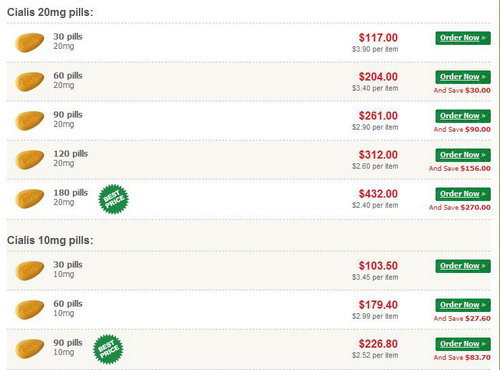
Task: Order 60 pills 20mg for $204.00
Action: click(x=463, y=77)
